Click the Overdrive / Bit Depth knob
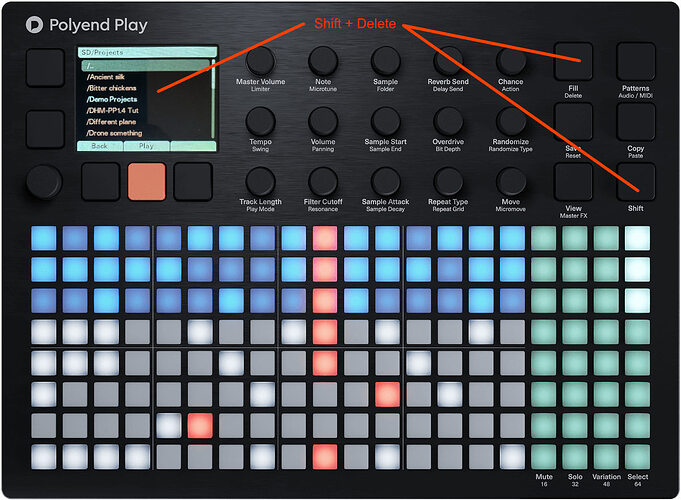This screenshot has height=500, width=681. pyautogui.click(x=448, y=122)
